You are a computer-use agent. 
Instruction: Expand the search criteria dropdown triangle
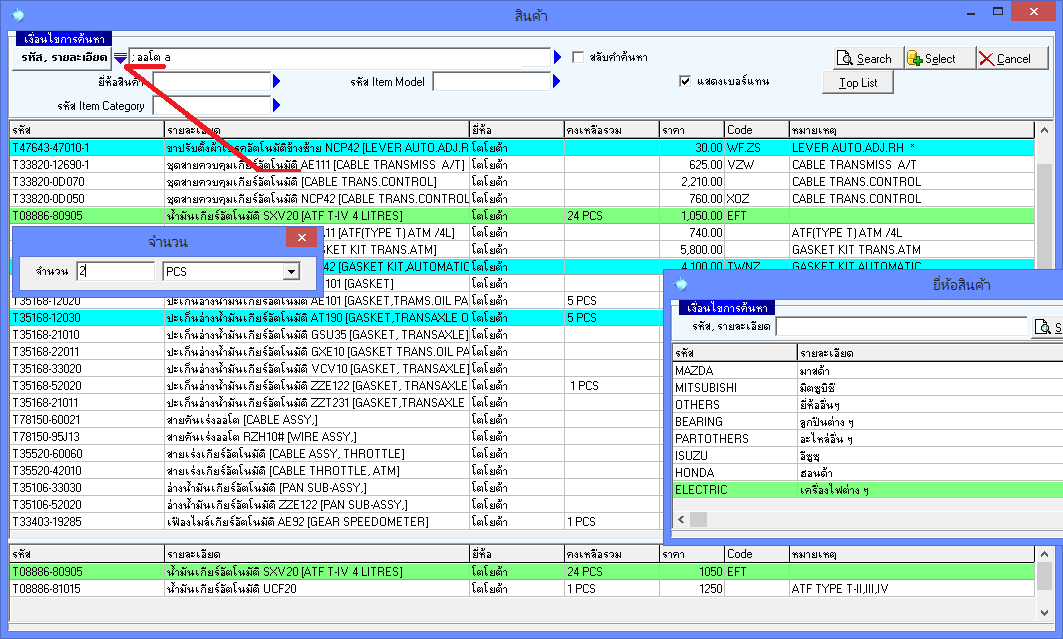coord(120,58)
